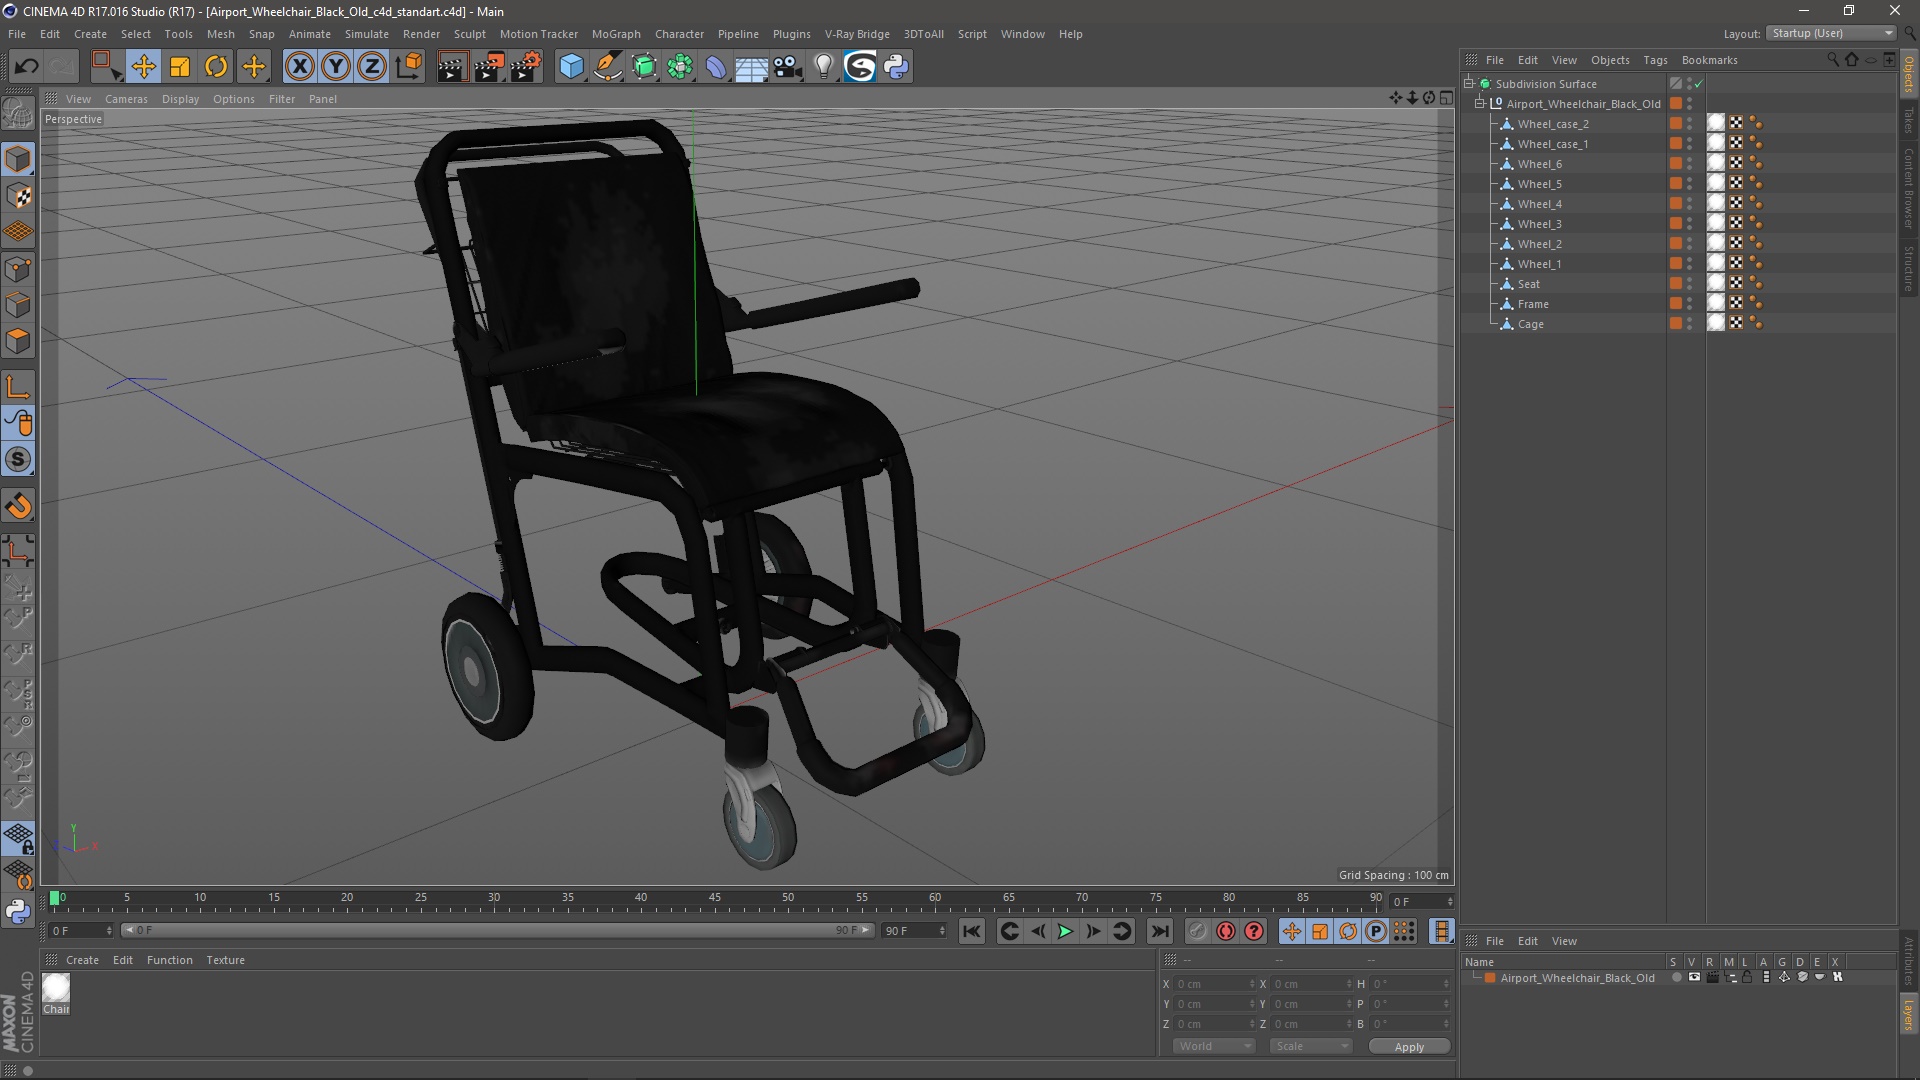1920x1080 pixels.
Task: Collapse the Subdivision Surface tree node
Action: coord(1469,84)
